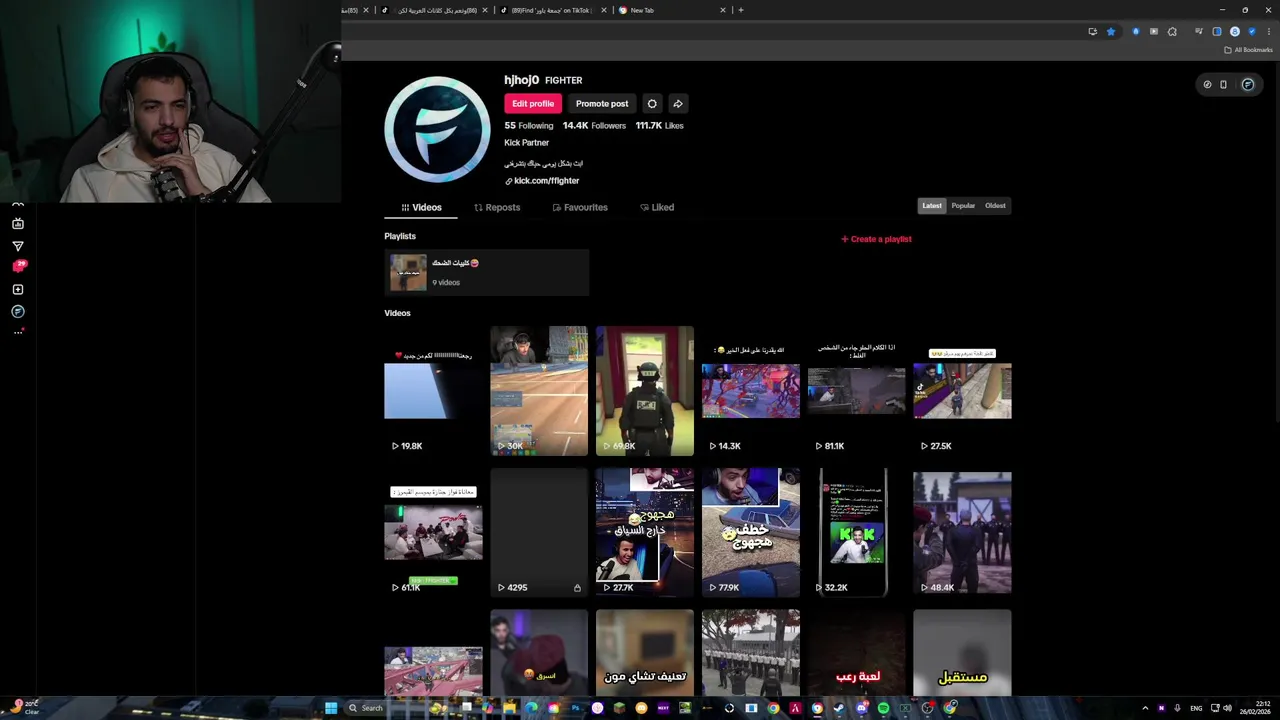The height and width of the screenshot is (720, 1280).
Task: Switch to the Videos tab
Action: (x=421, y=207)
